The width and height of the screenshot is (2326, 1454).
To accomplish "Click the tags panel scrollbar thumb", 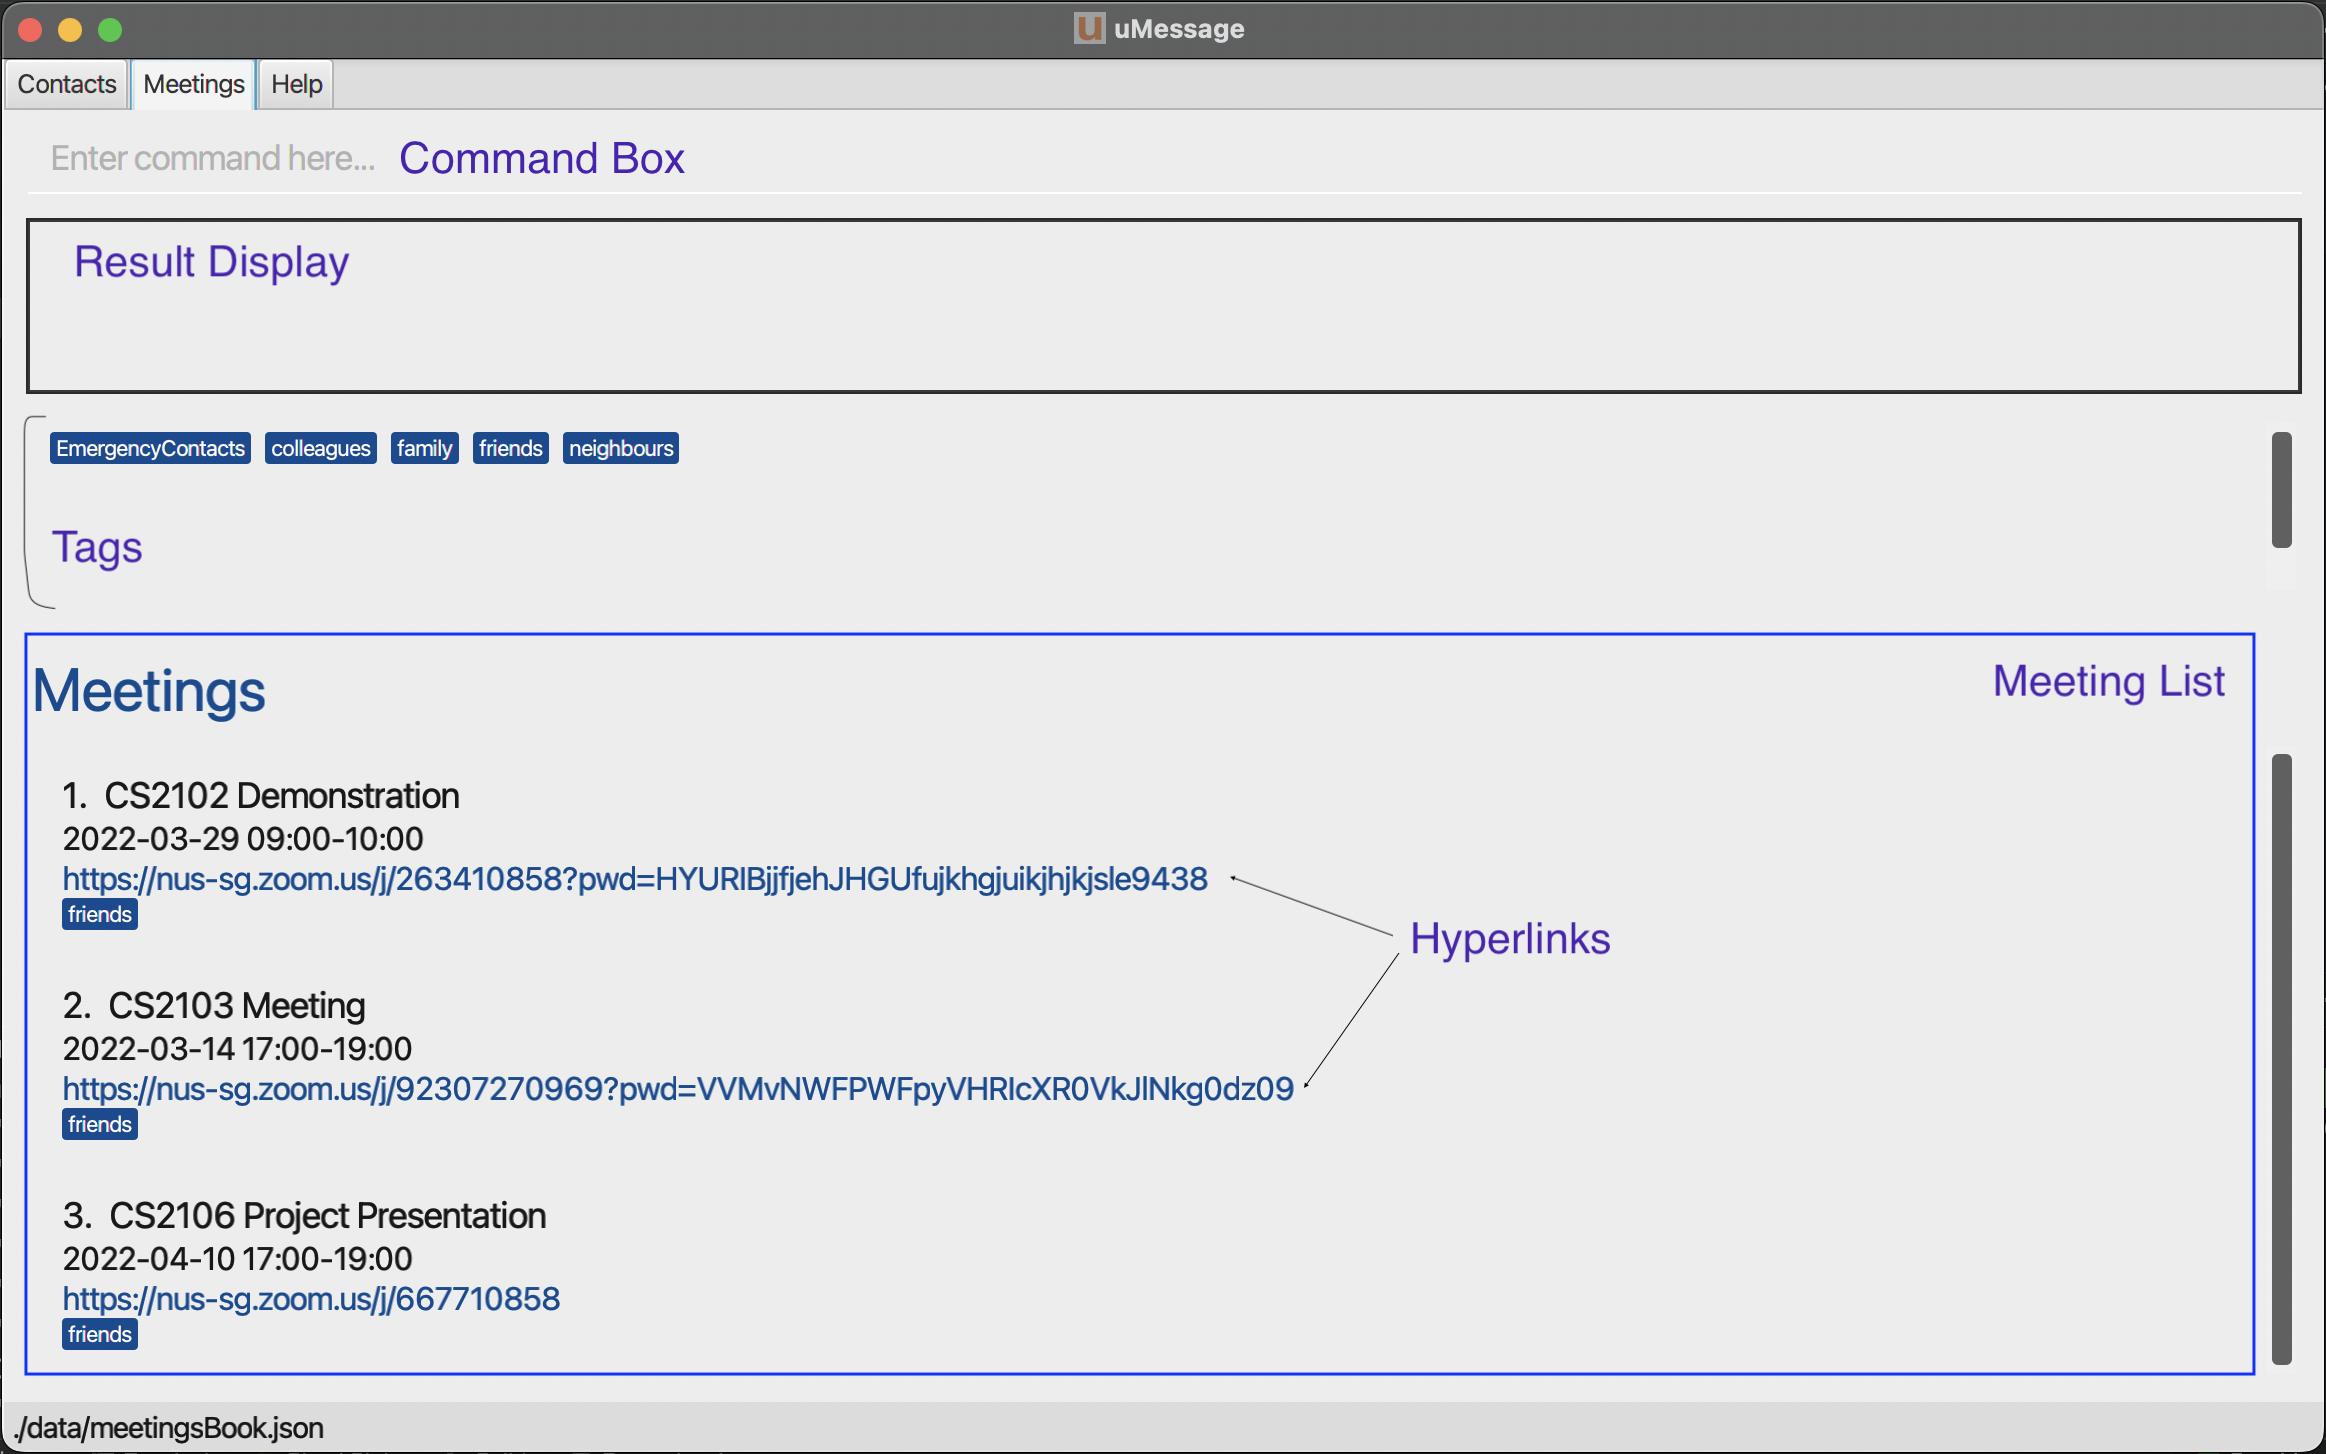I will [x=2281, y=490].
